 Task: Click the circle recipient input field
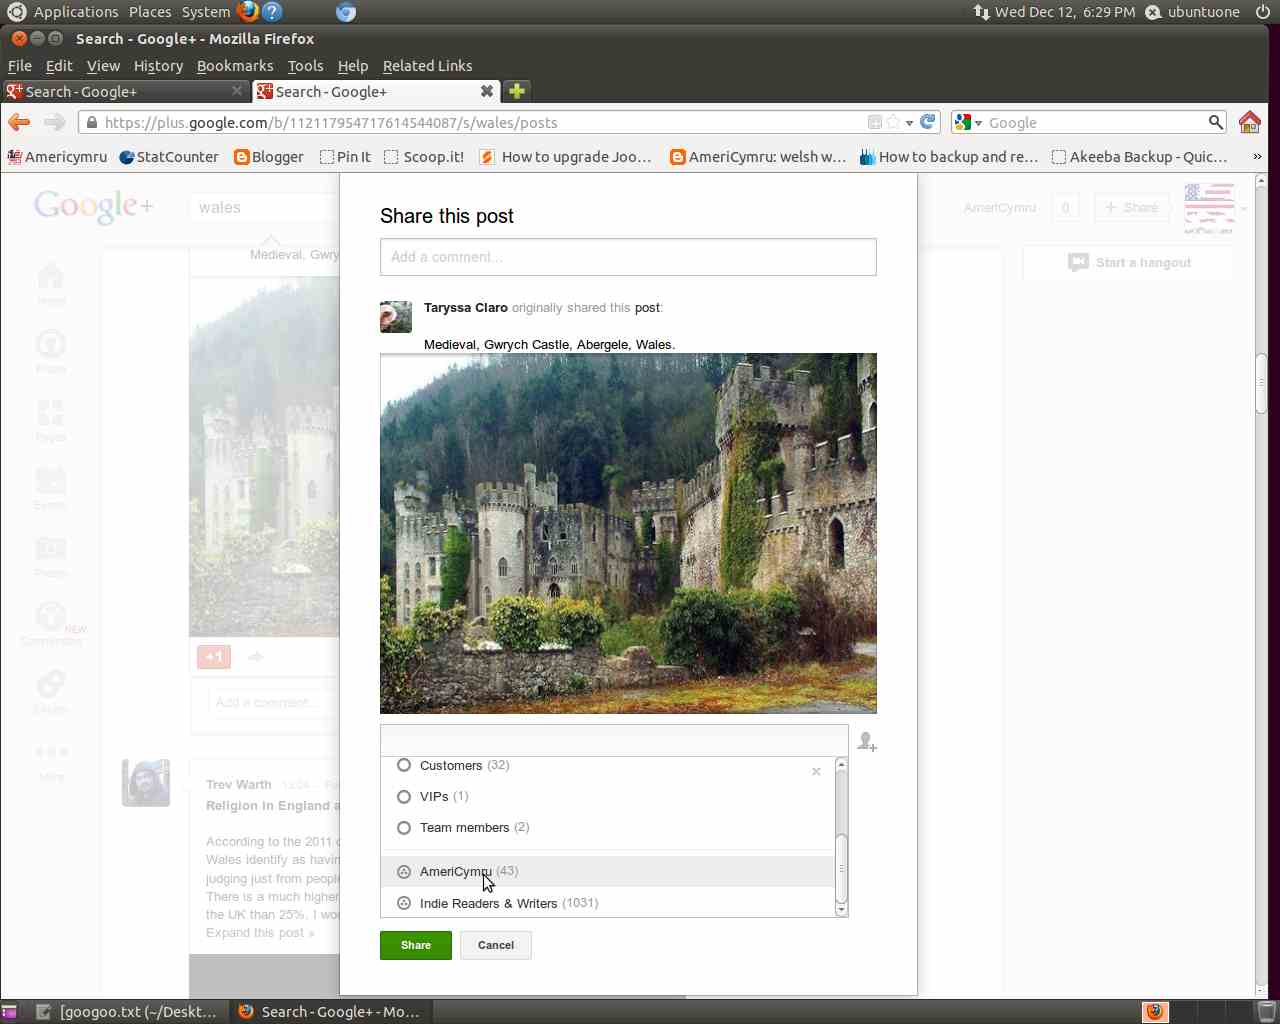pyautogui.click(x=614, y=741)
